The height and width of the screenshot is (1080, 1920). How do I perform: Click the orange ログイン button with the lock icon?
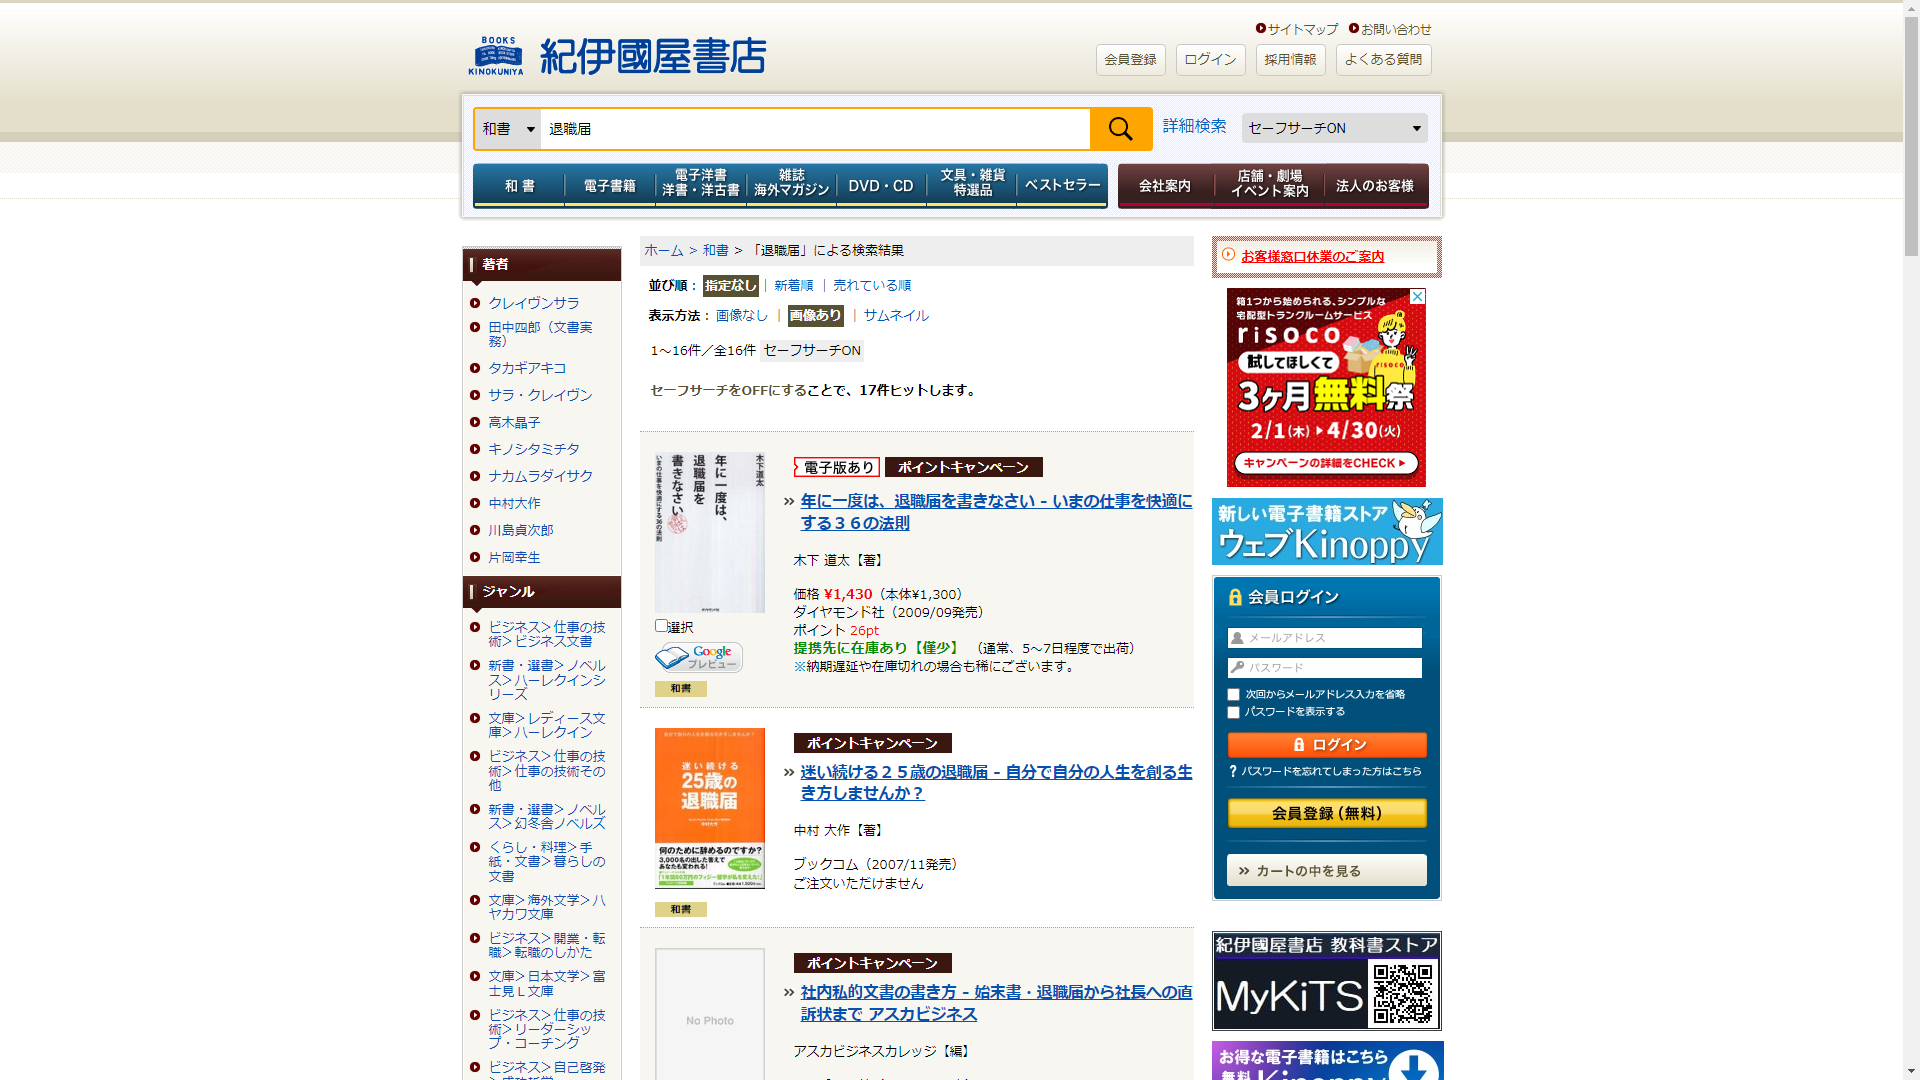pyautogui.click(x=1326, y=745)
